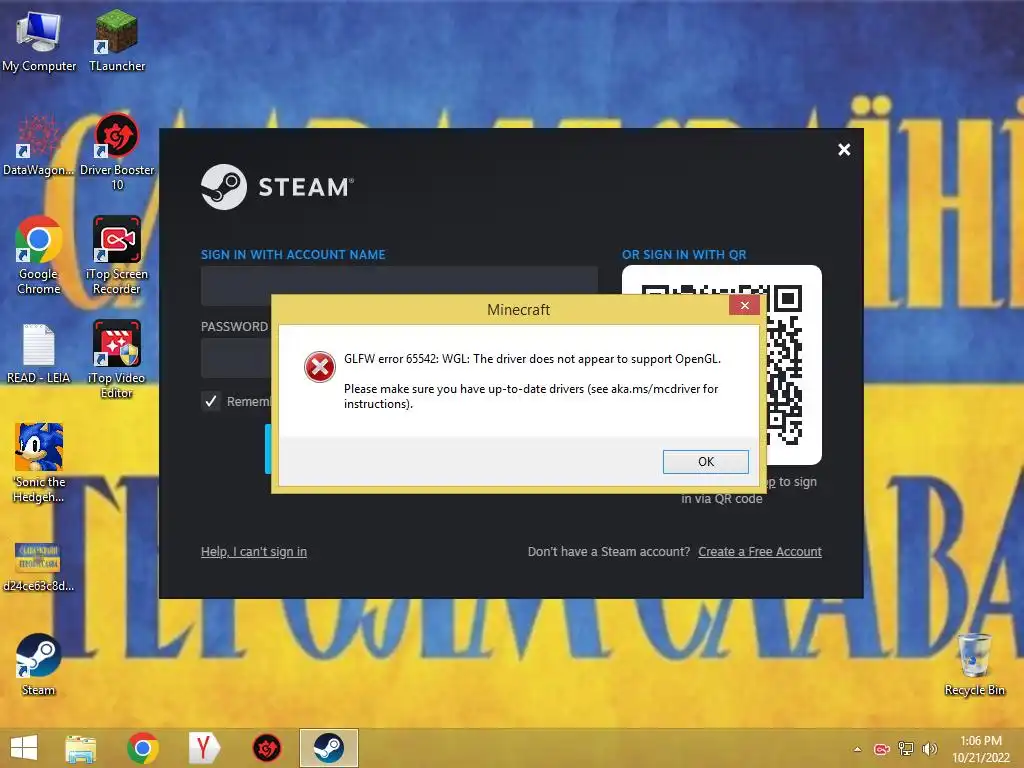Click the Windows Start button

pos(24,748)
